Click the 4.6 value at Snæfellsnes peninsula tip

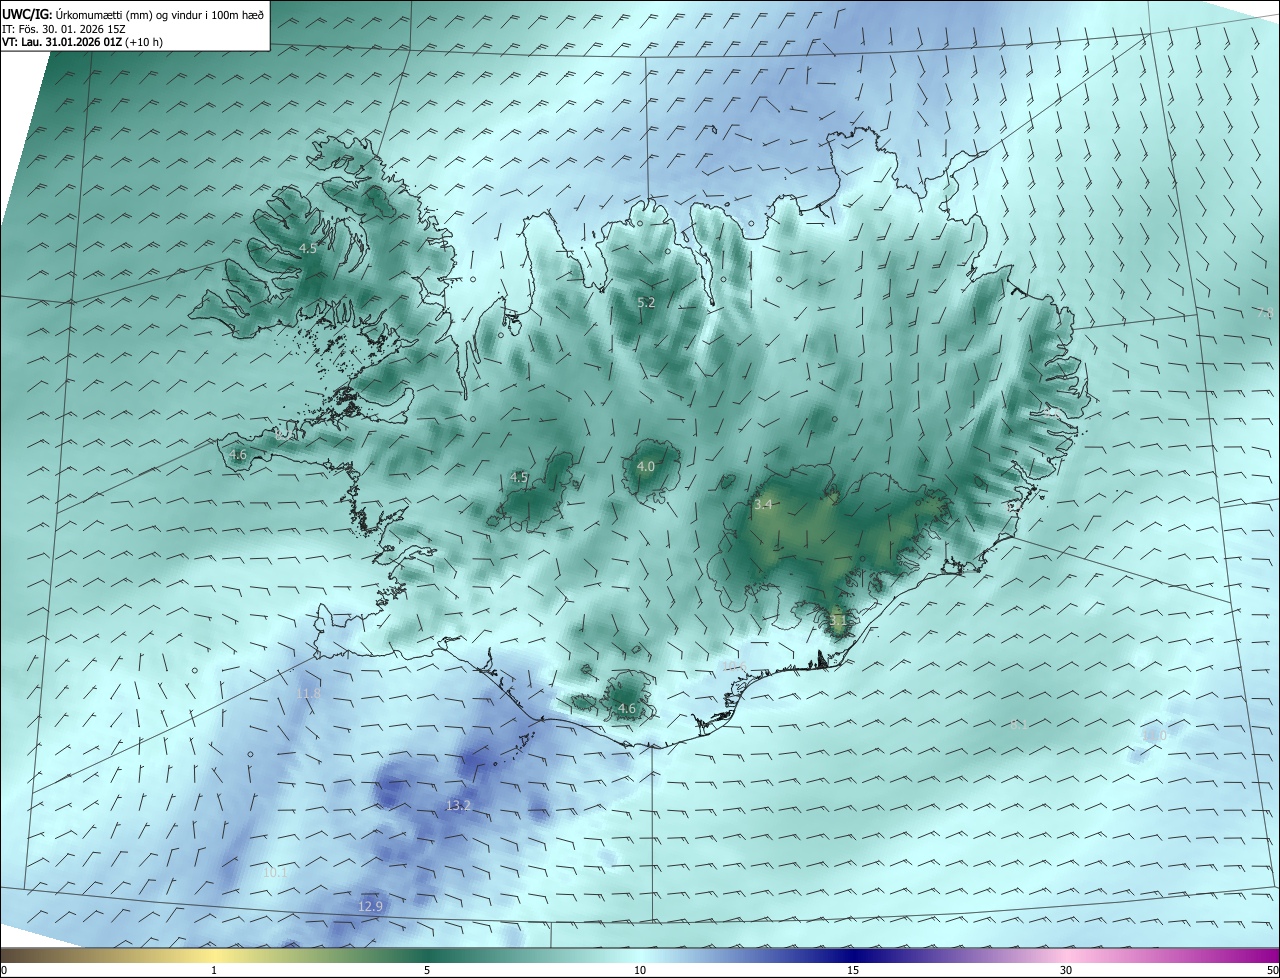238,455
